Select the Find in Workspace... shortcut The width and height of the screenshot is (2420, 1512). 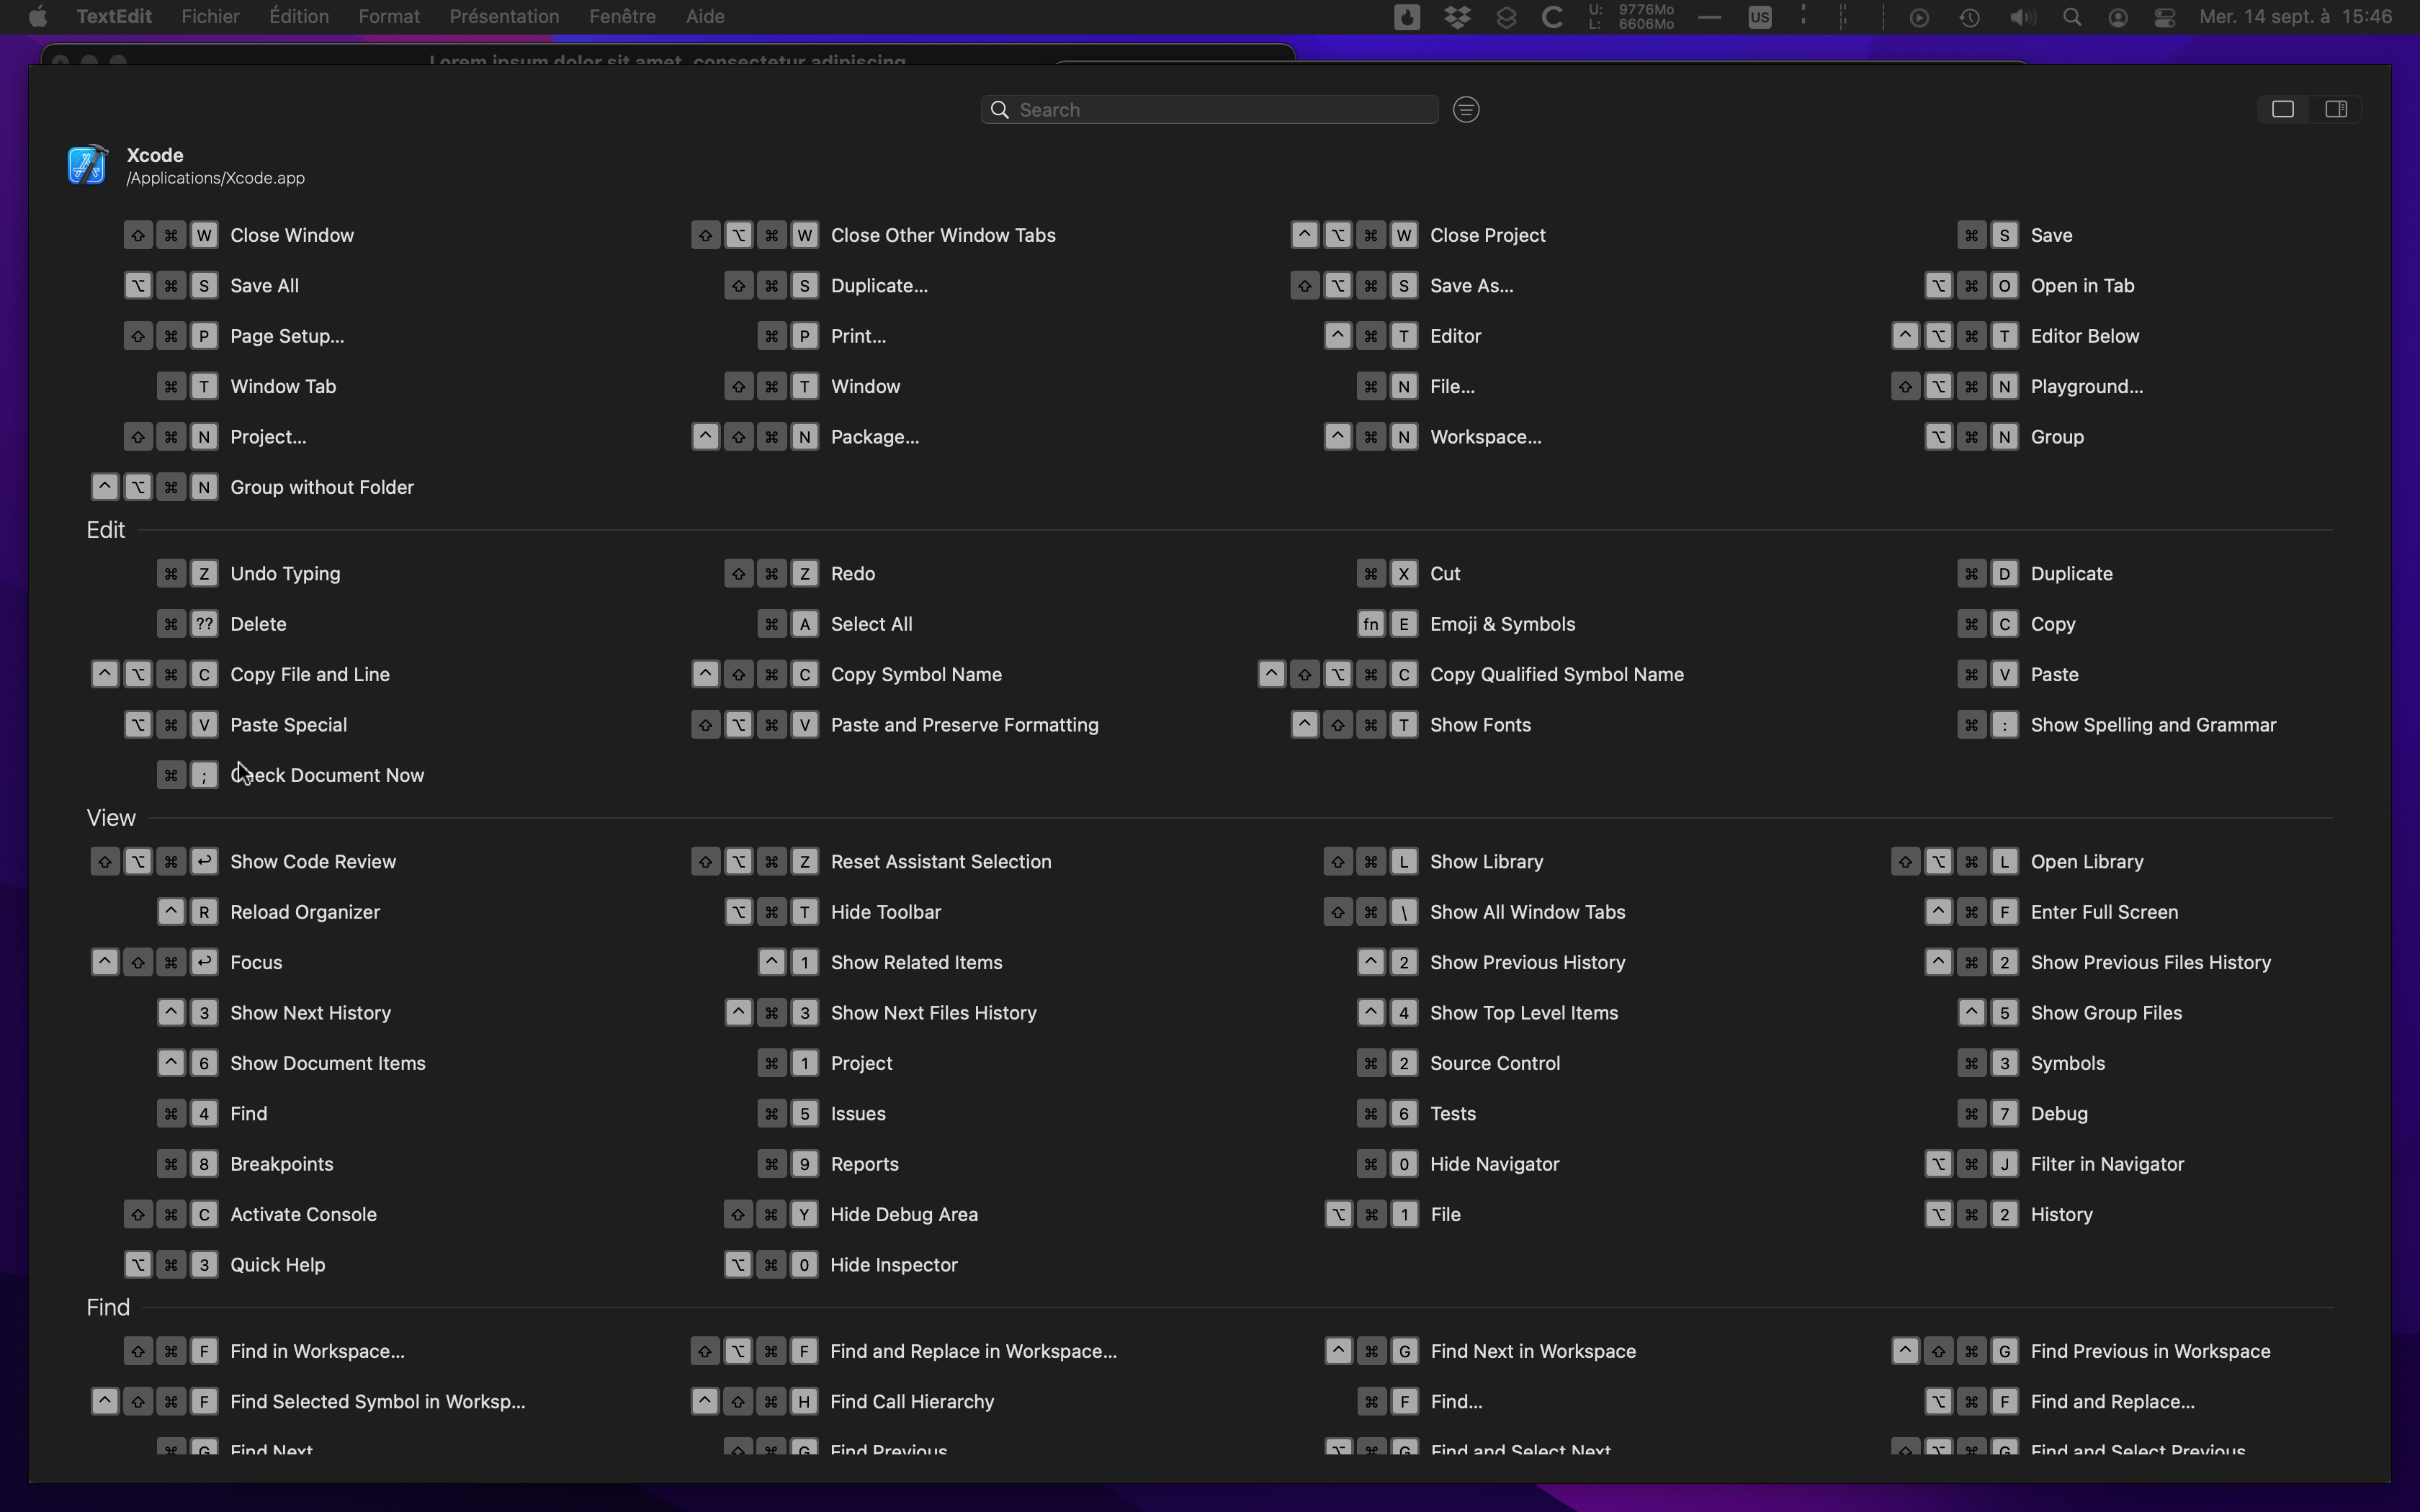click(x=264, y=1352)
